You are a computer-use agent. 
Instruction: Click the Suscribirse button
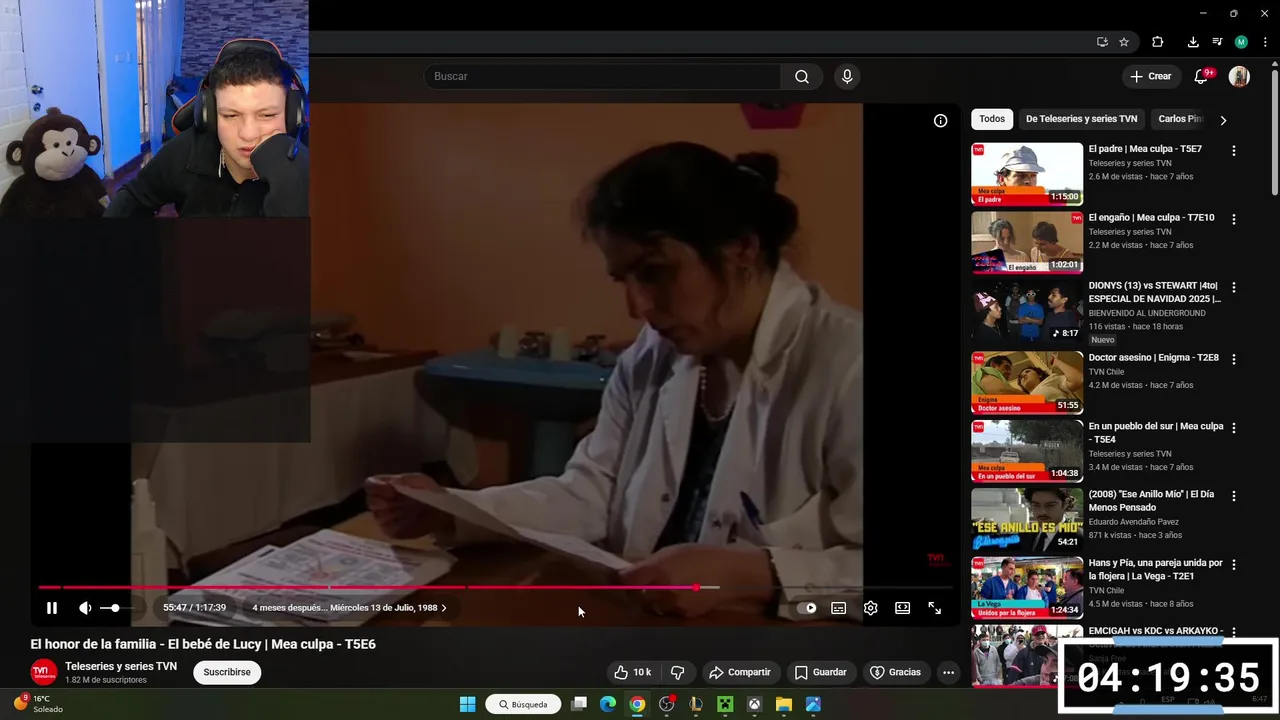click(227, 672)
